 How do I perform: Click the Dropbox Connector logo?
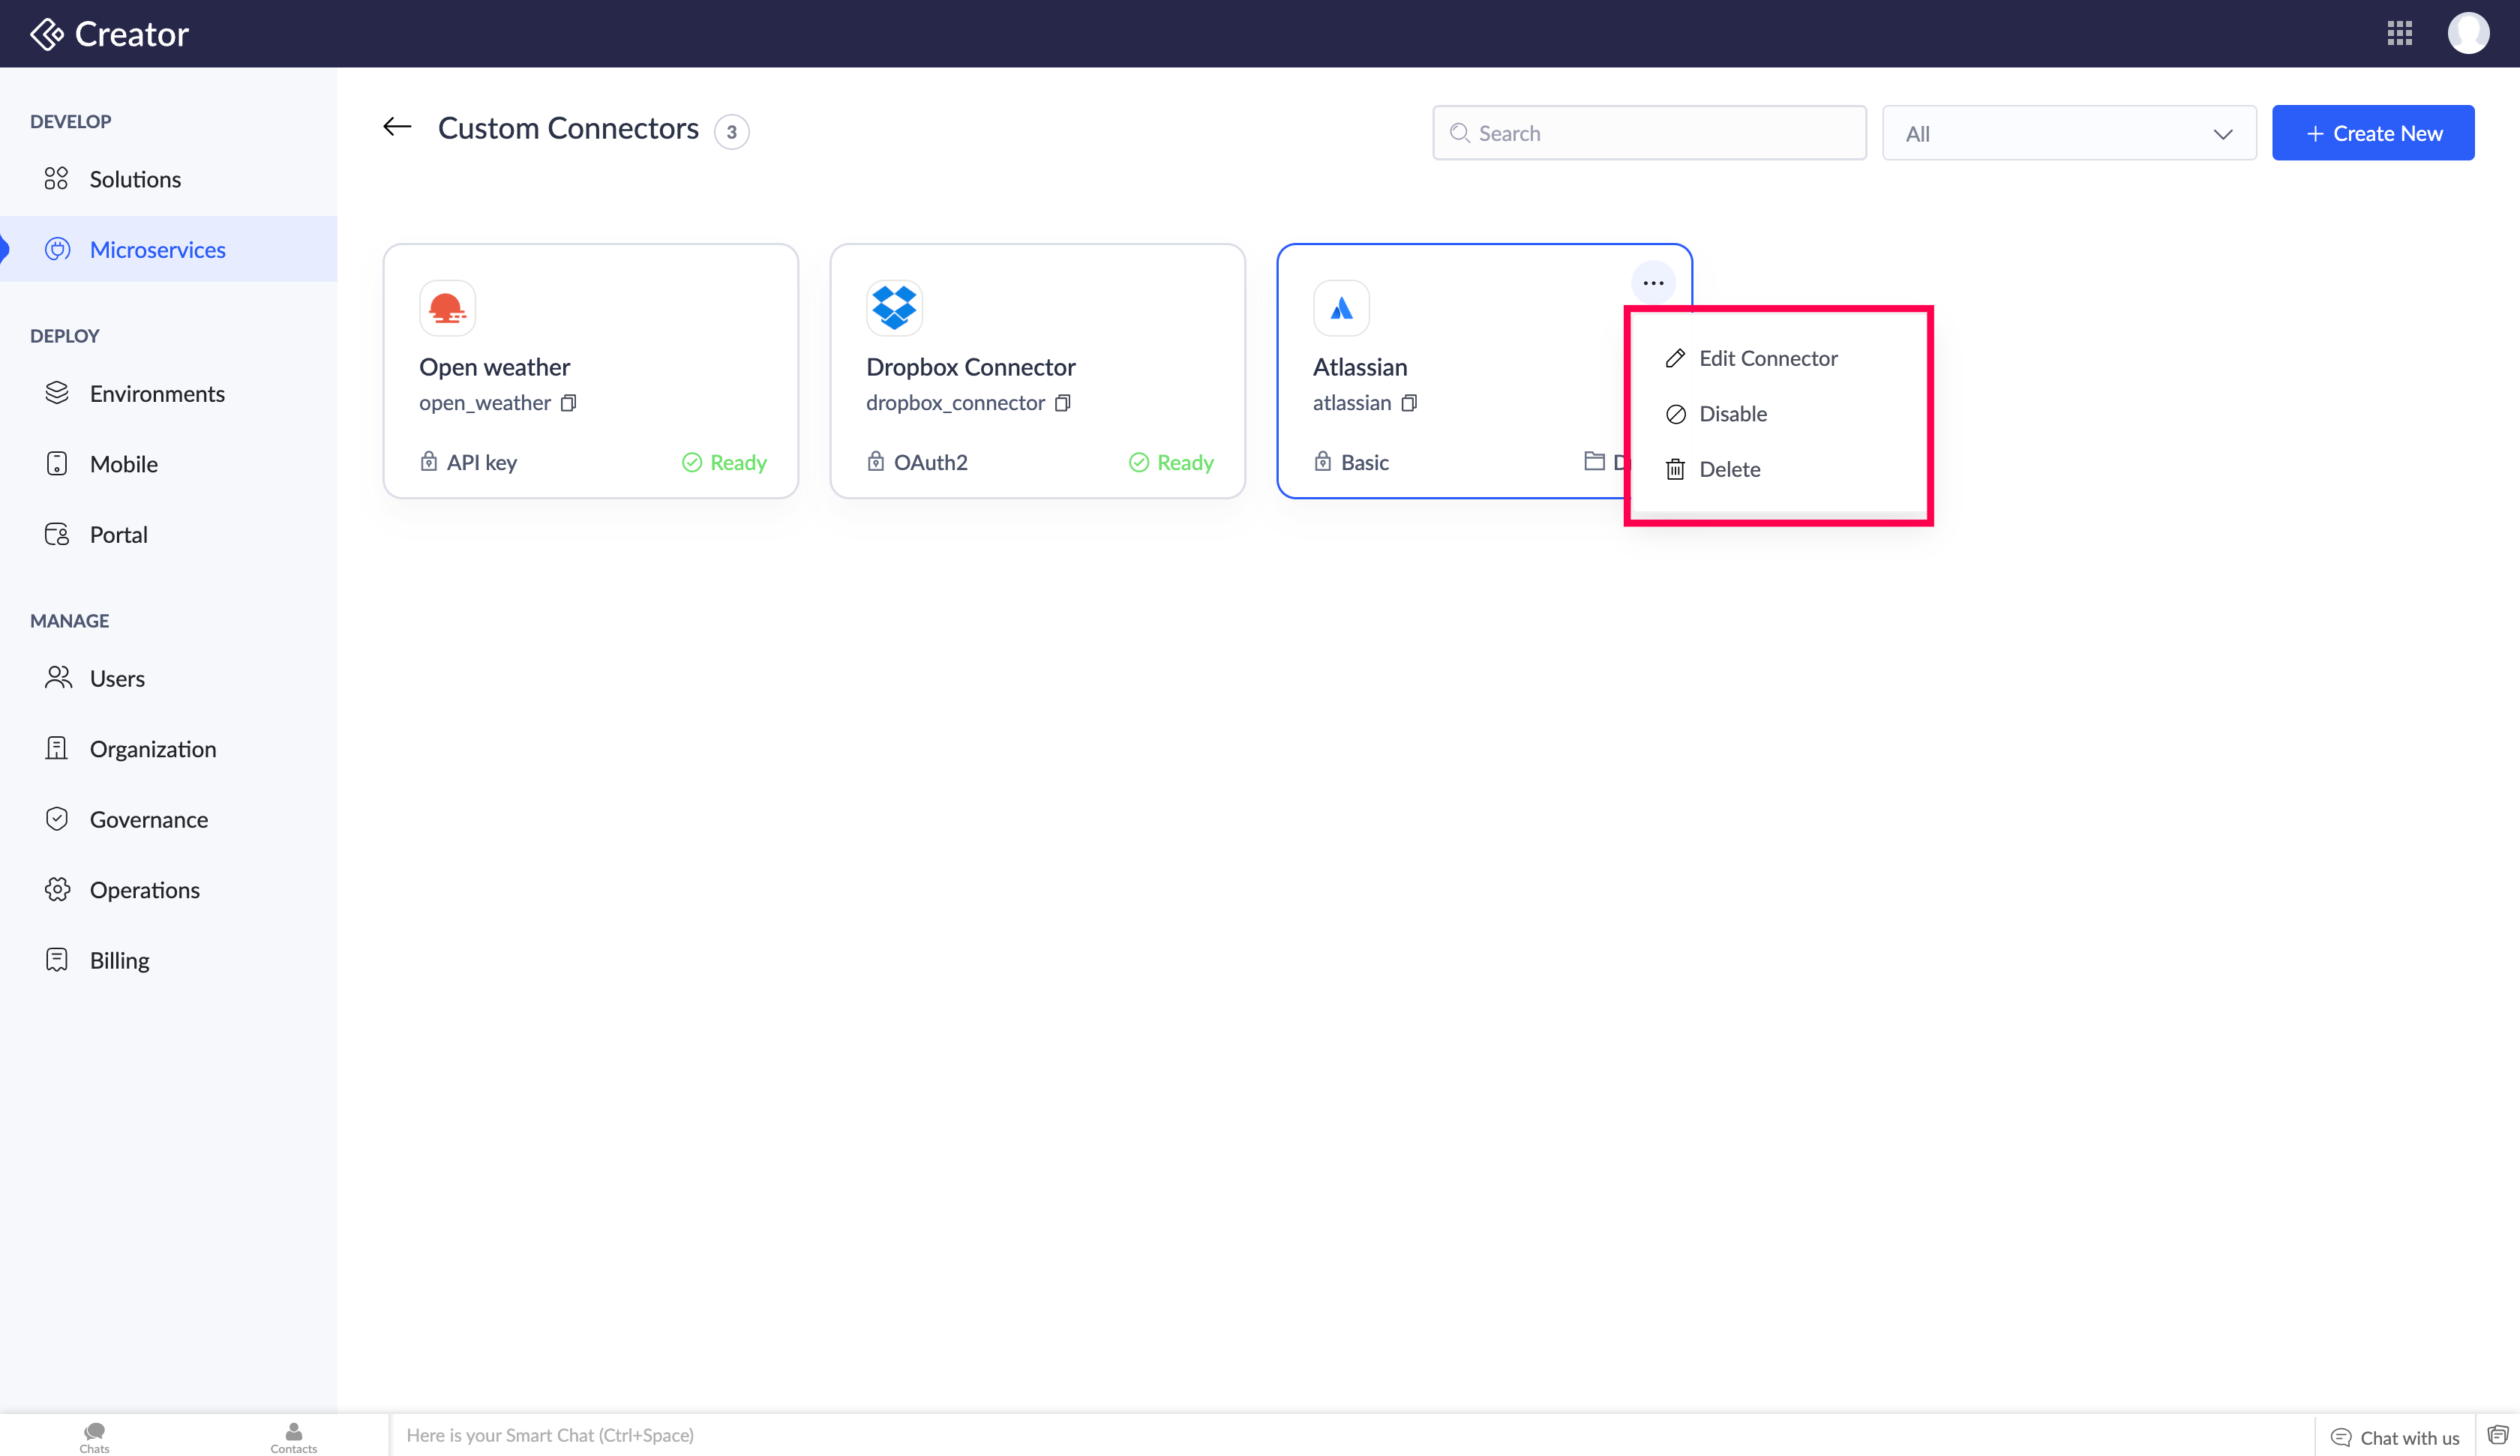pyautogui.click(x=893, y=308)
